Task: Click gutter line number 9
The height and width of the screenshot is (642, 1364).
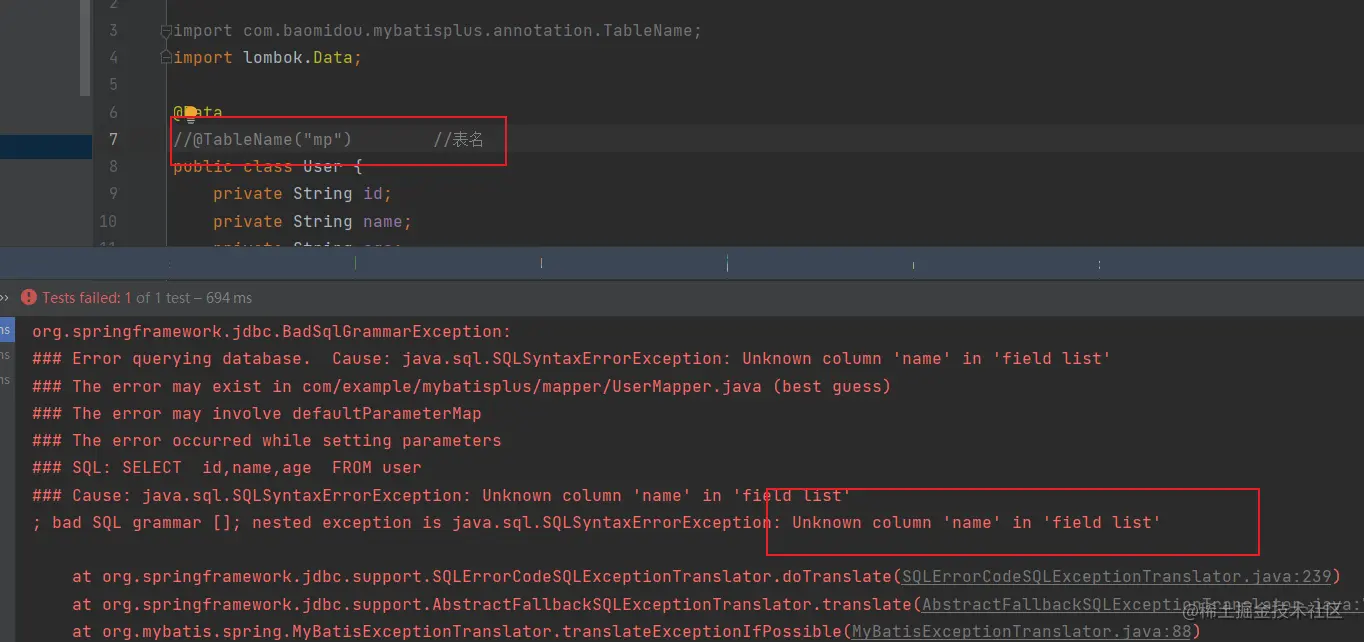Action: click(112, 193)
